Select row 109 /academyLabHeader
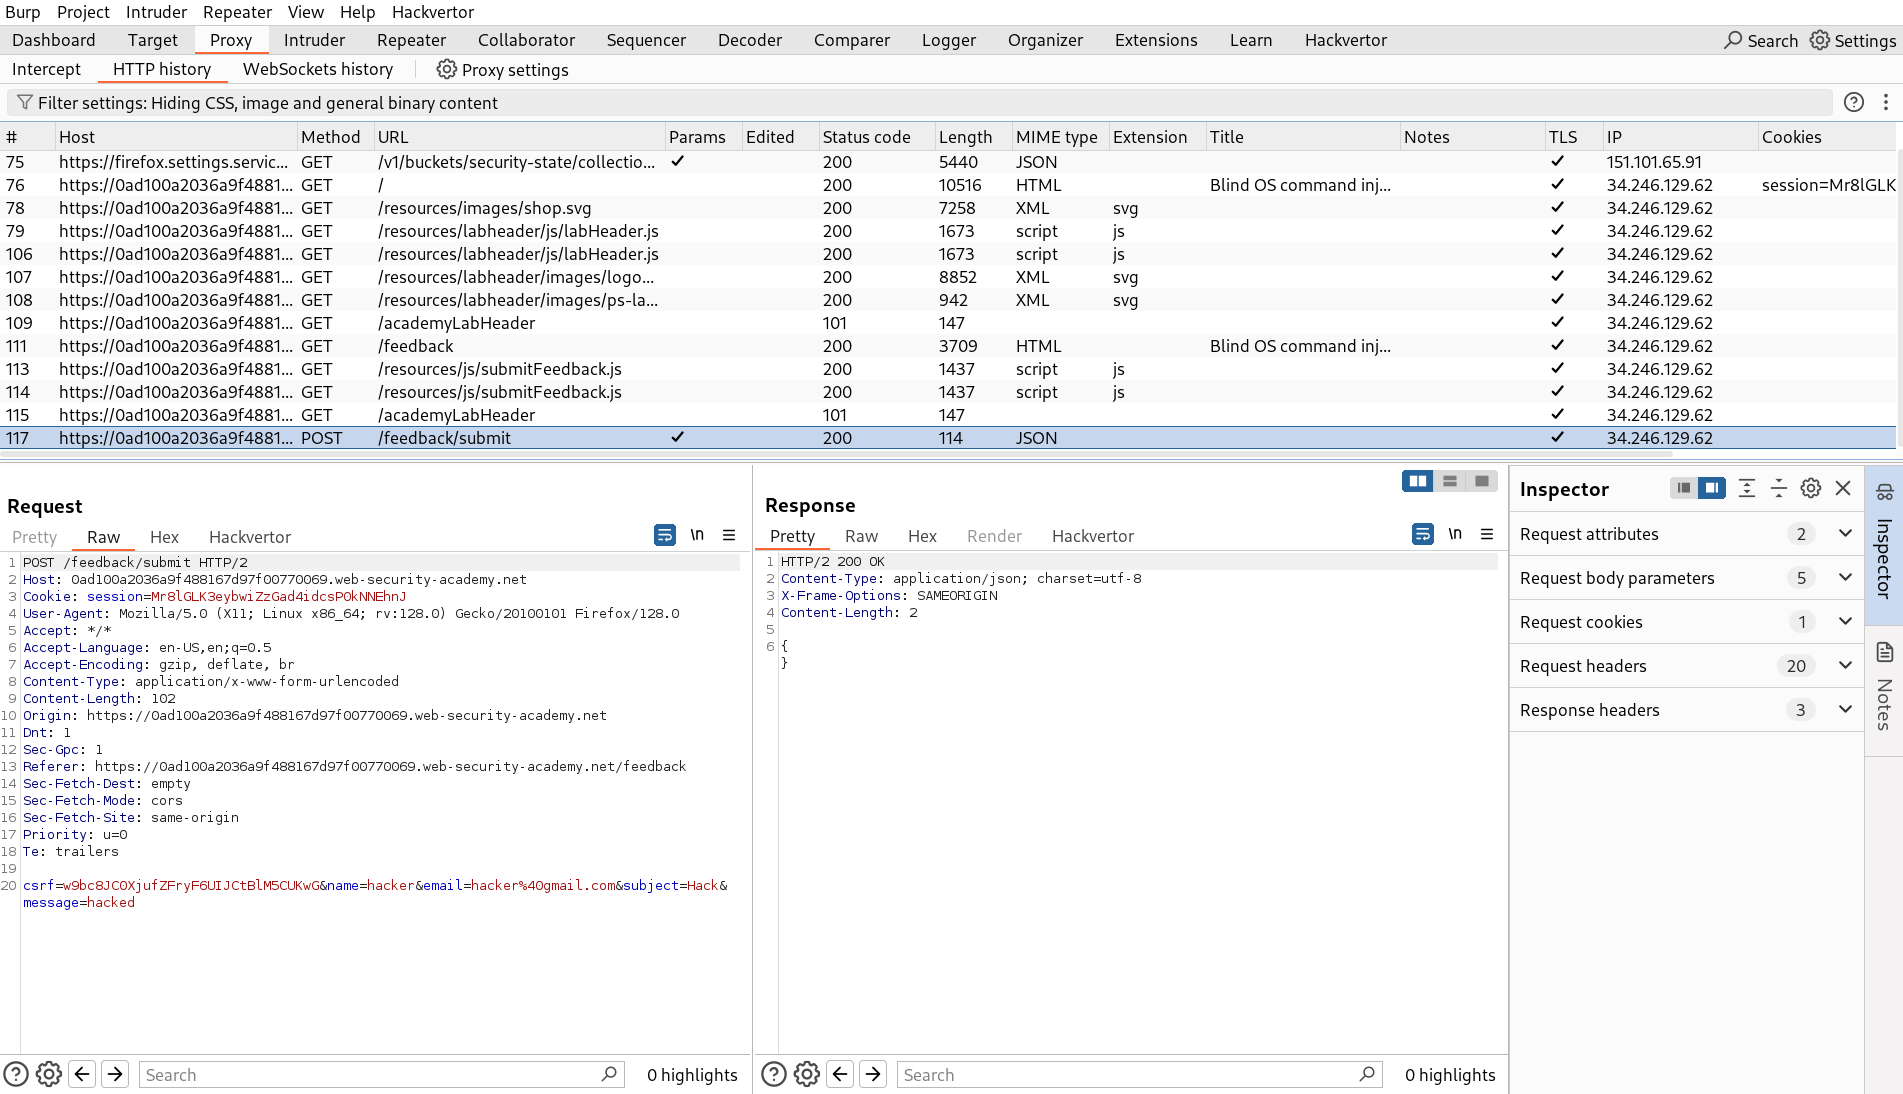The width and height of the screenshot is (1903, 1094). tap(948, 323)
